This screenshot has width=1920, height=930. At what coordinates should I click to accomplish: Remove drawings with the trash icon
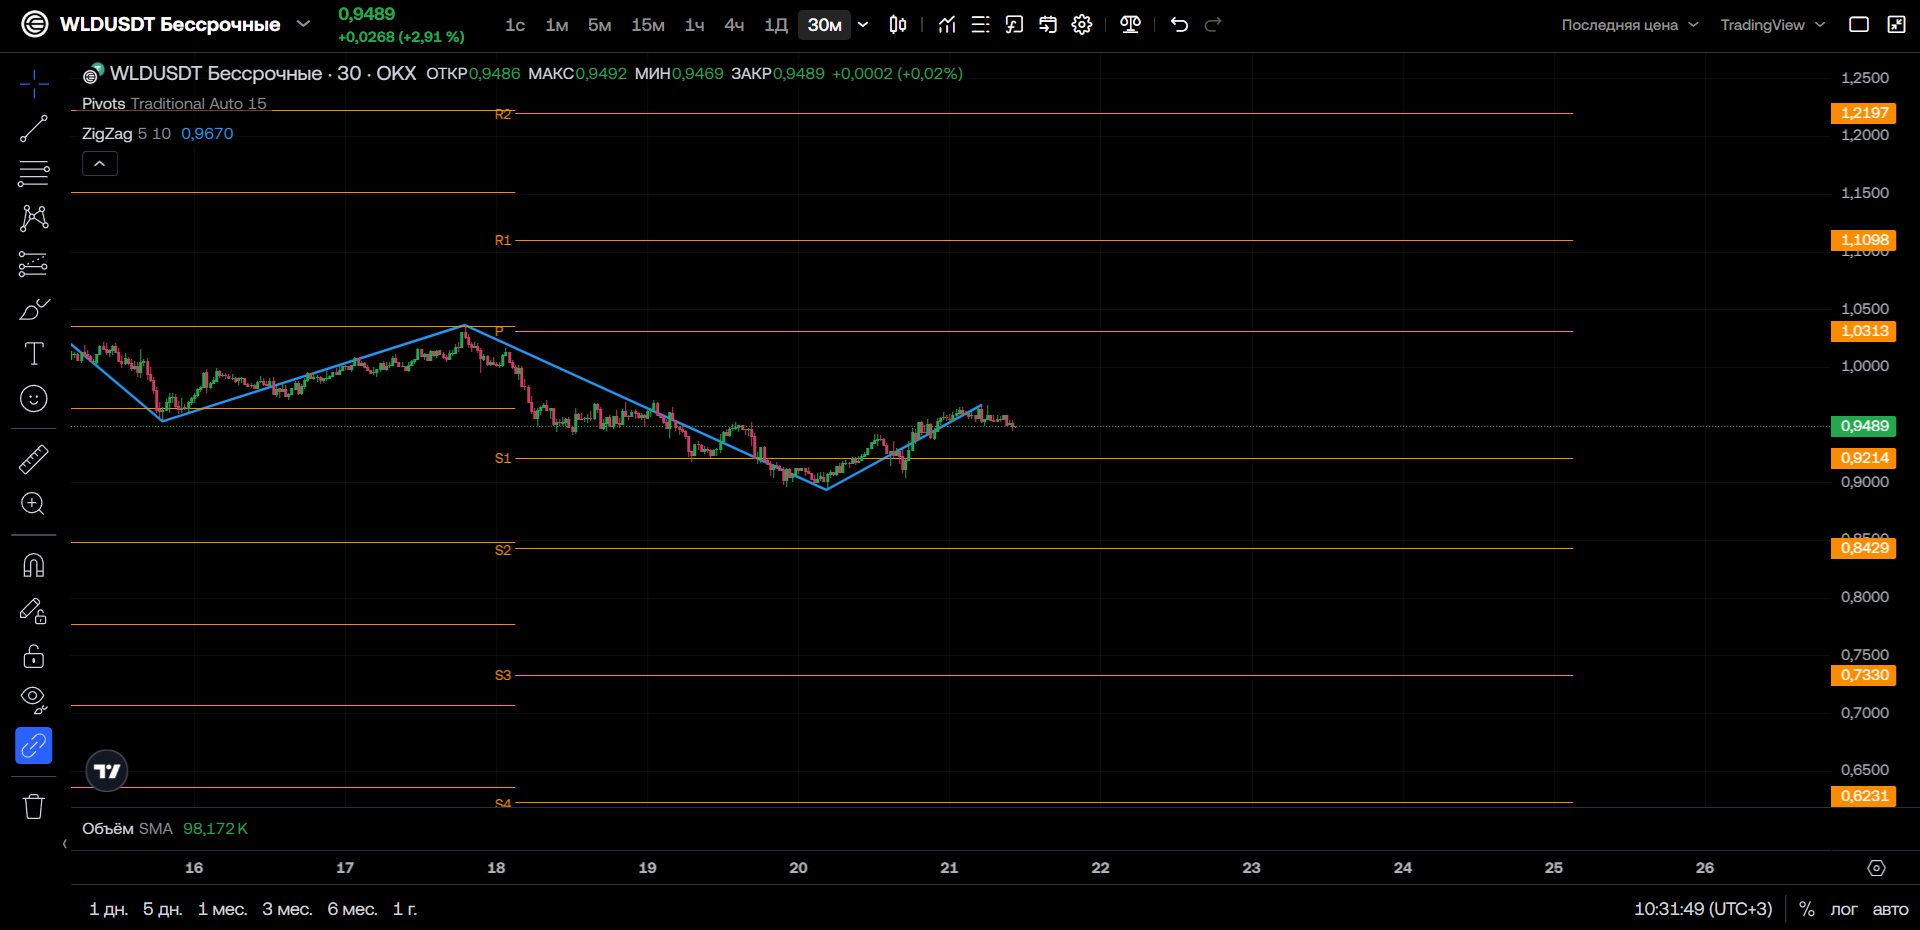(34, 807)
